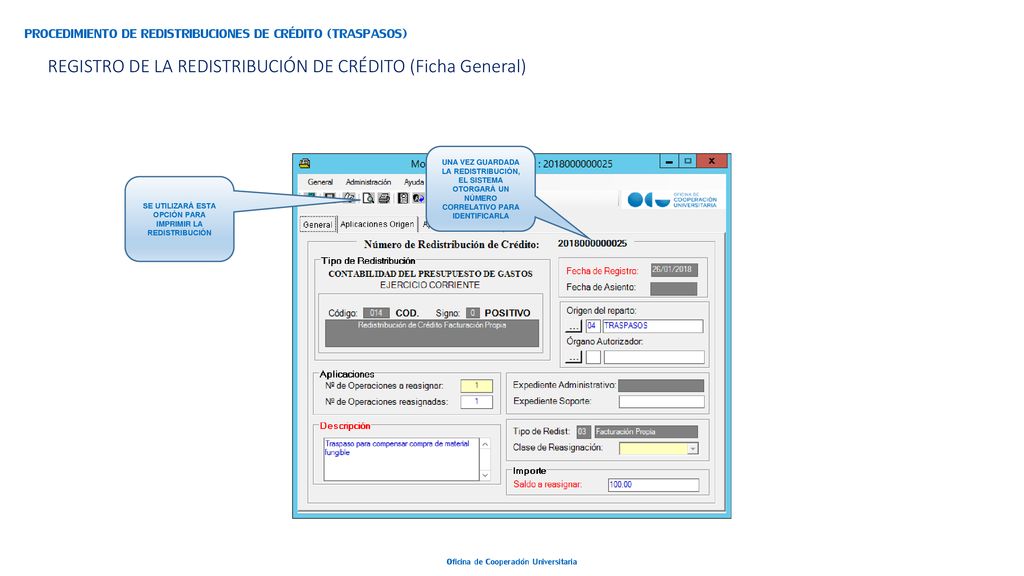Viewport: 1024px width, 576px height.
Task: Click the Origen del reparto code field 04
Action: (592, 326)
